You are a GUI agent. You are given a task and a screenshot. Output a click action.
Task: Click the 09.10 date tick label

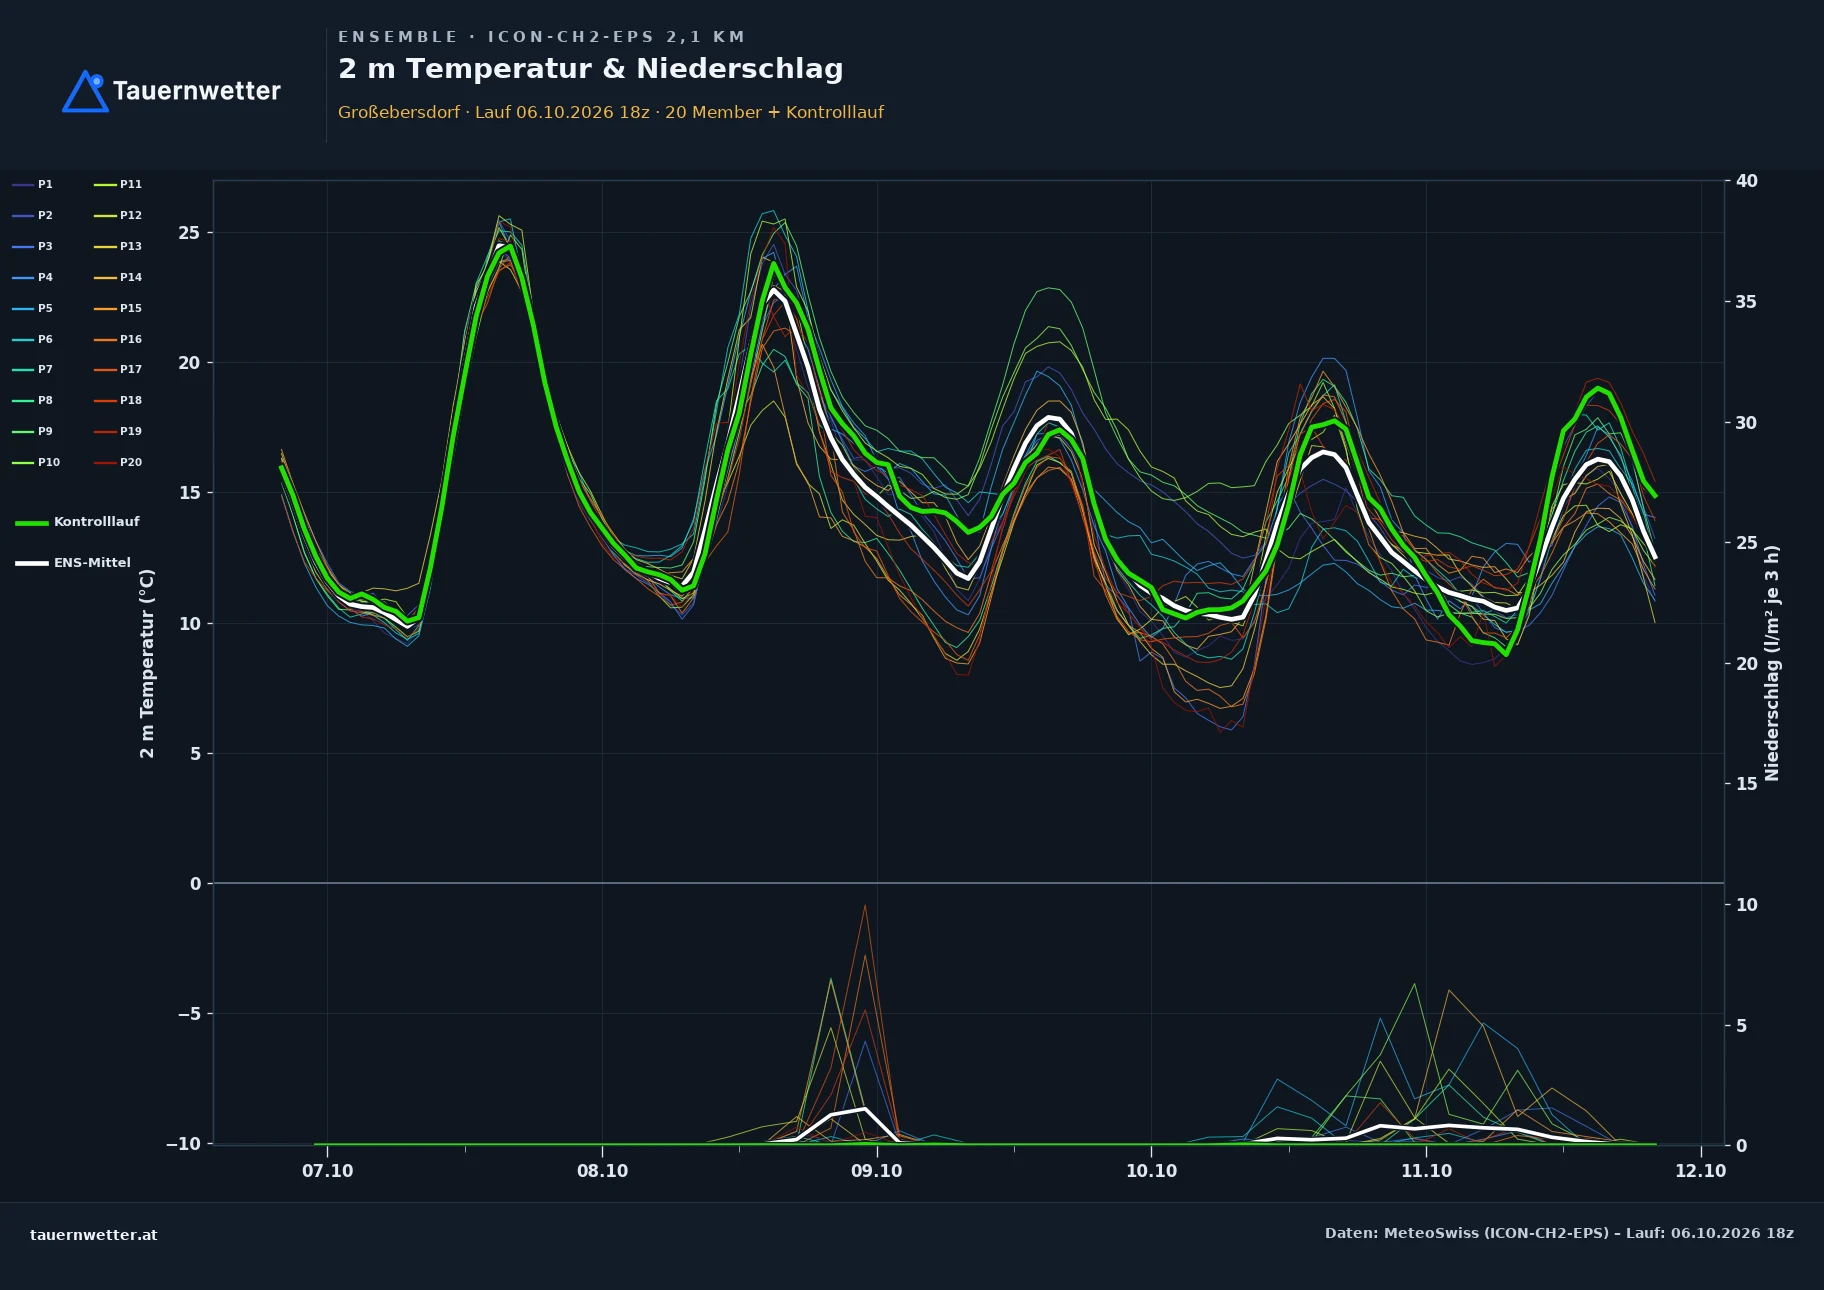click(876, 1171)
